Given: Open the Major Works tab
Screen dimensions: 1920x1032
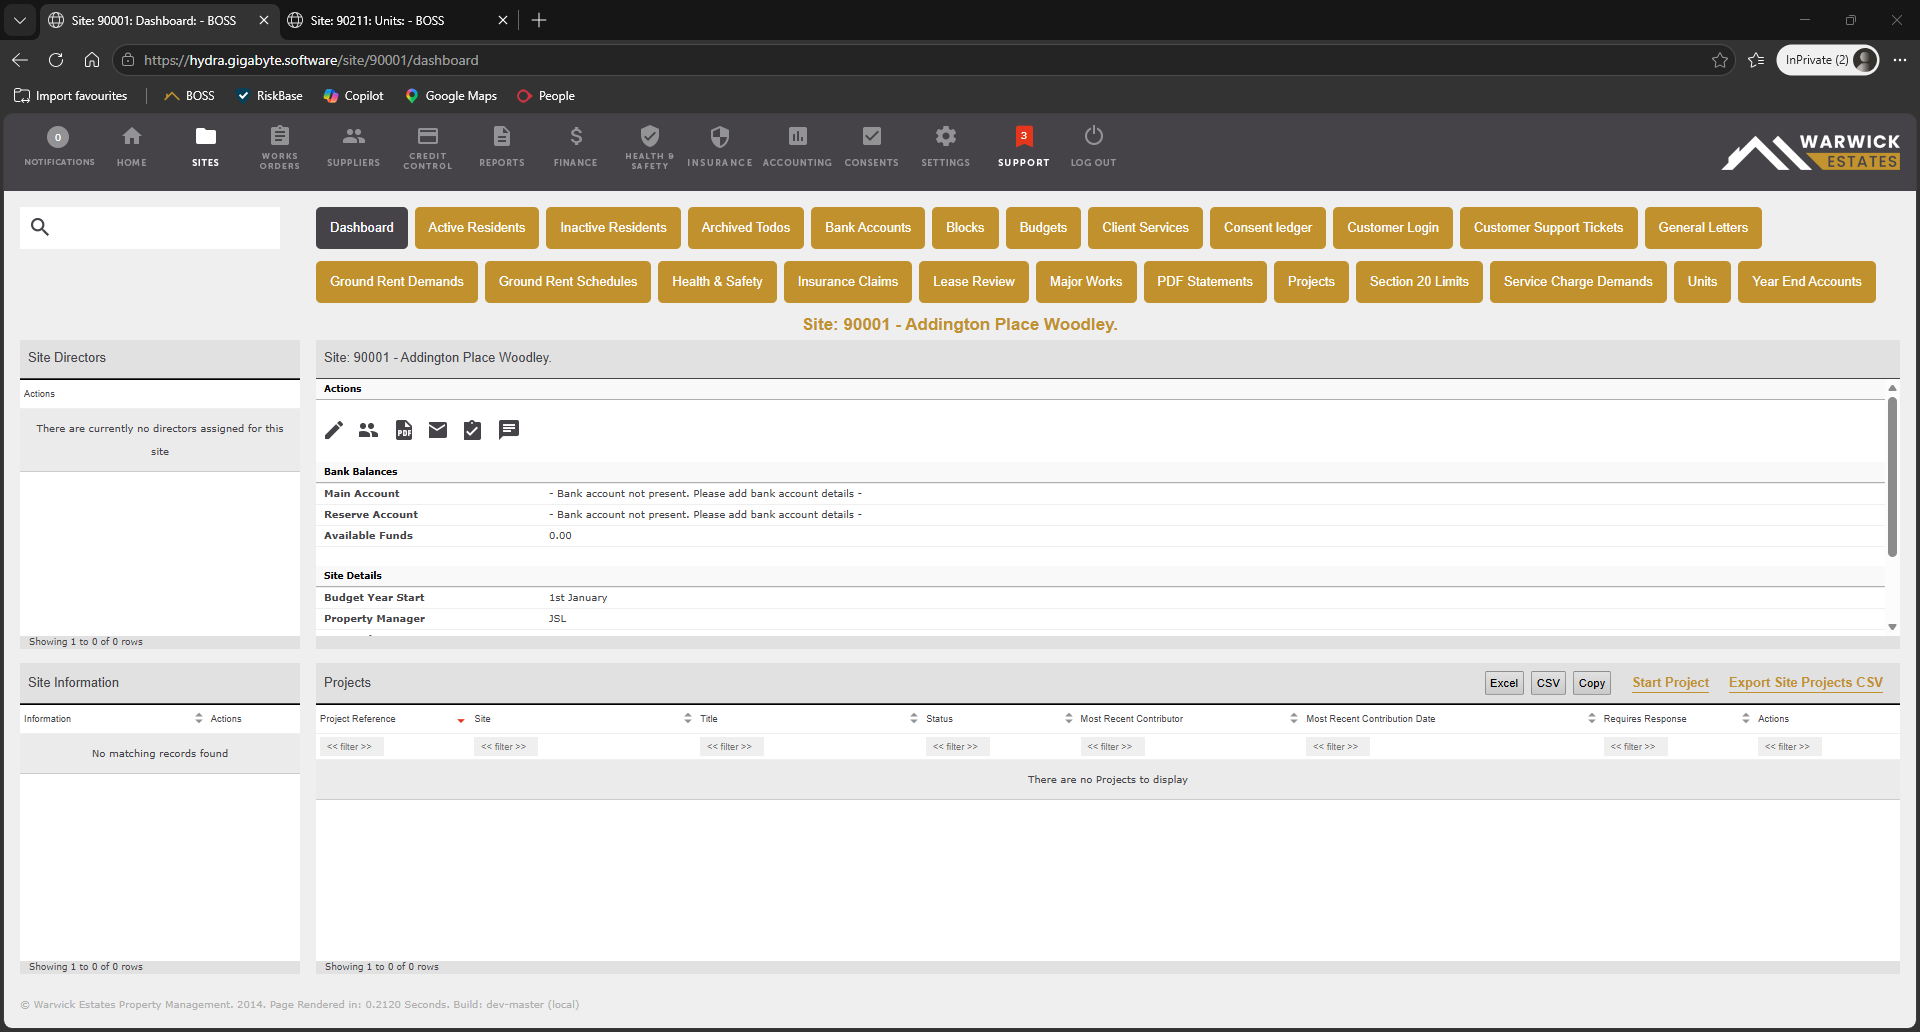Looking at the screenshot, I should [1086, 282].
